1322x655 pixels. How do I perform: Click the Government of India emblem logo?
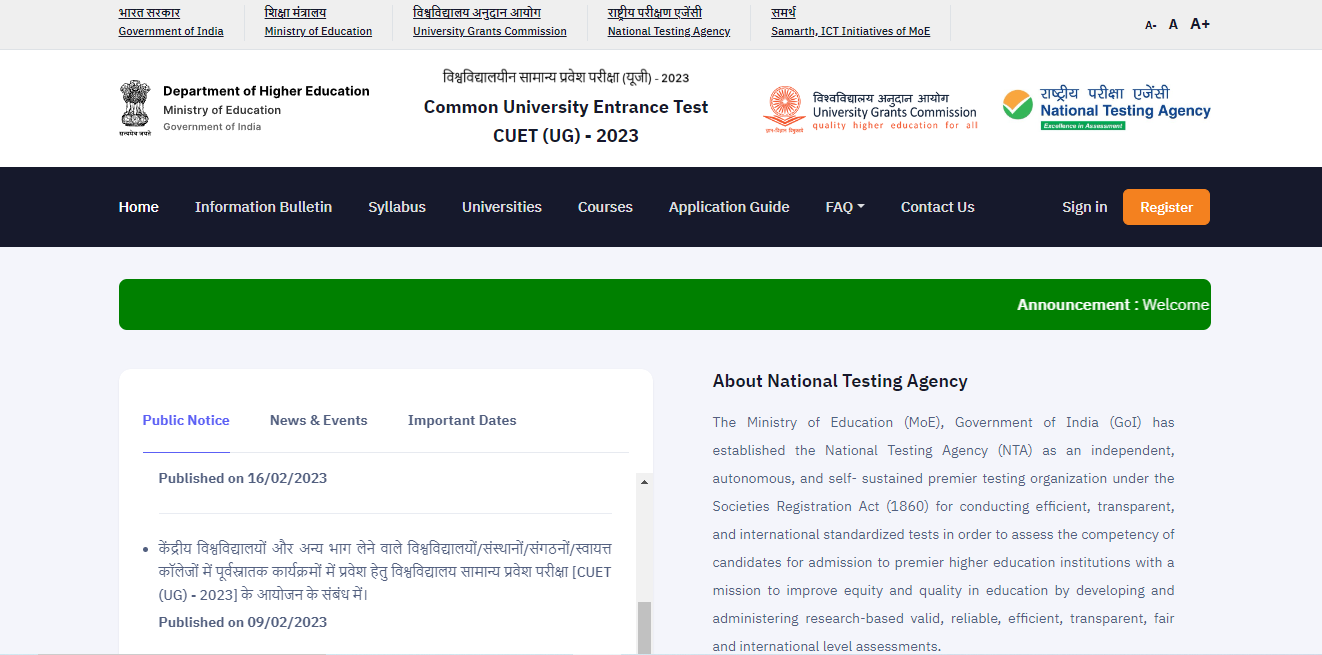(x=135, y=108)
